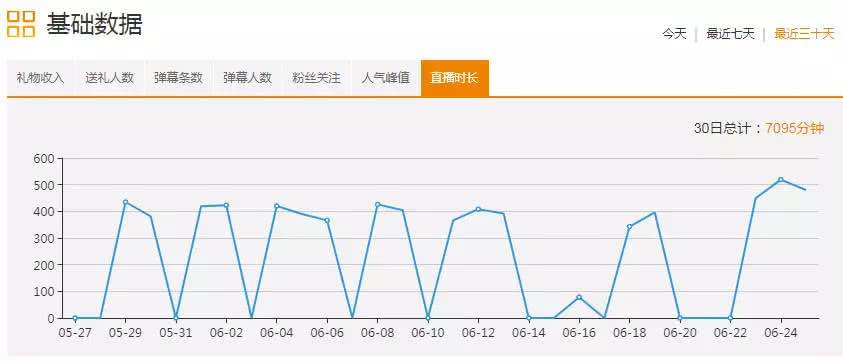Click the 05-31 x-axis date label
The width and height of the screenshot is (843, 363).
176,333
